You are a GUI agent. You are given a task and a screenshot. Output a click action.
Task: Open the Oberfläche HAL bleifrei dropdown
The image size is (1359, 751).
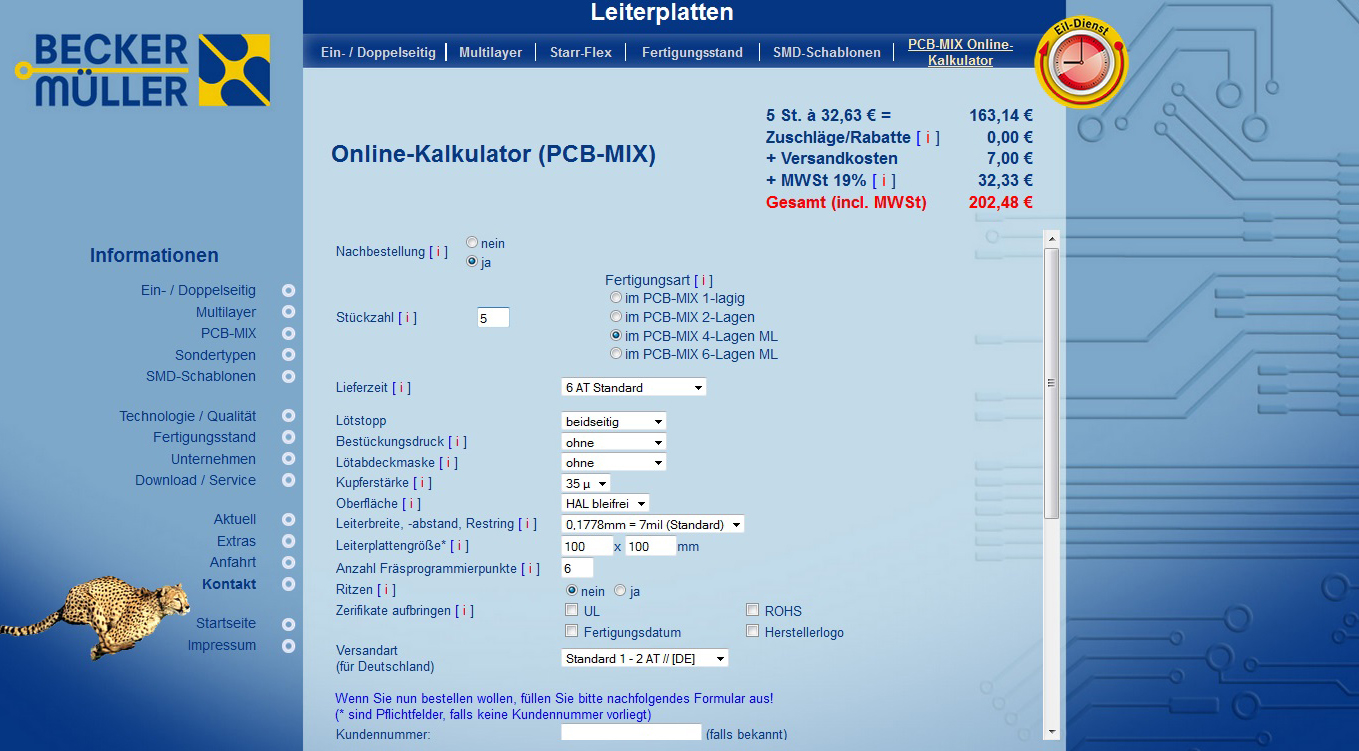(605, 504)
